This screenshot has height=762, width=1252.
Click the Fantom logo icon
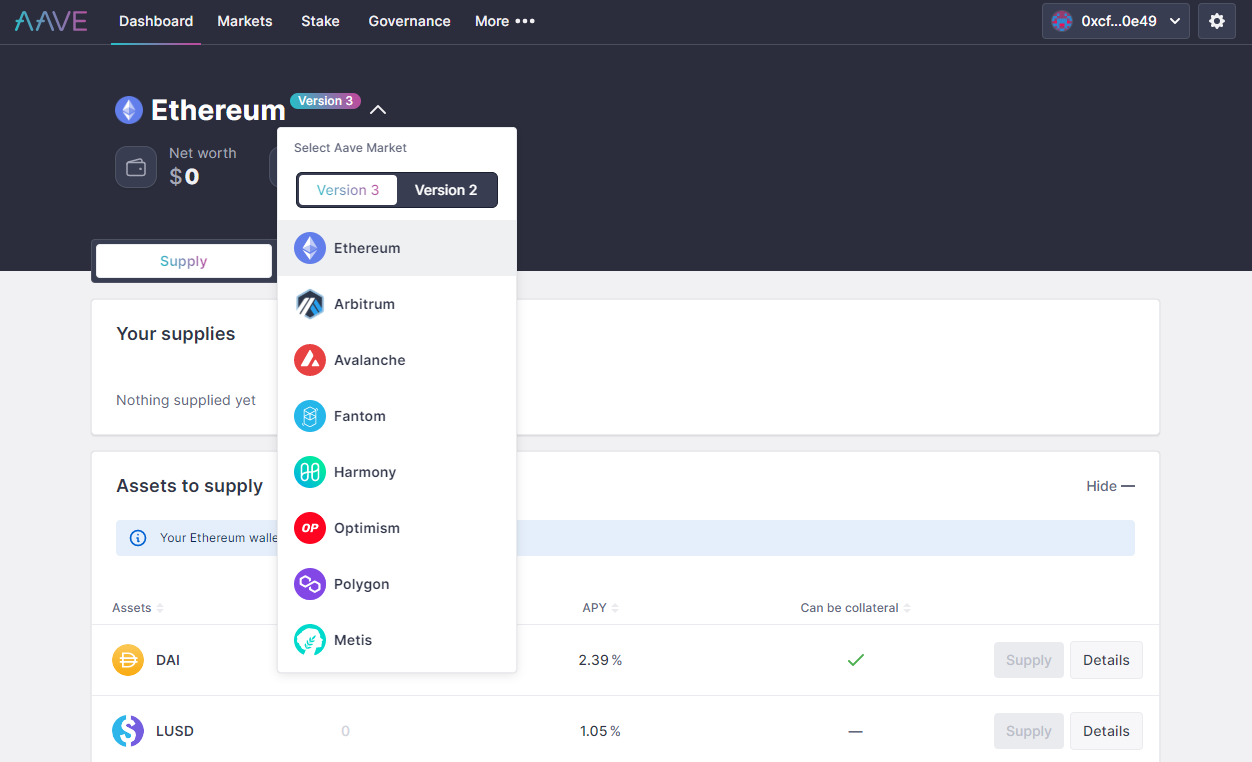point(310,416)
